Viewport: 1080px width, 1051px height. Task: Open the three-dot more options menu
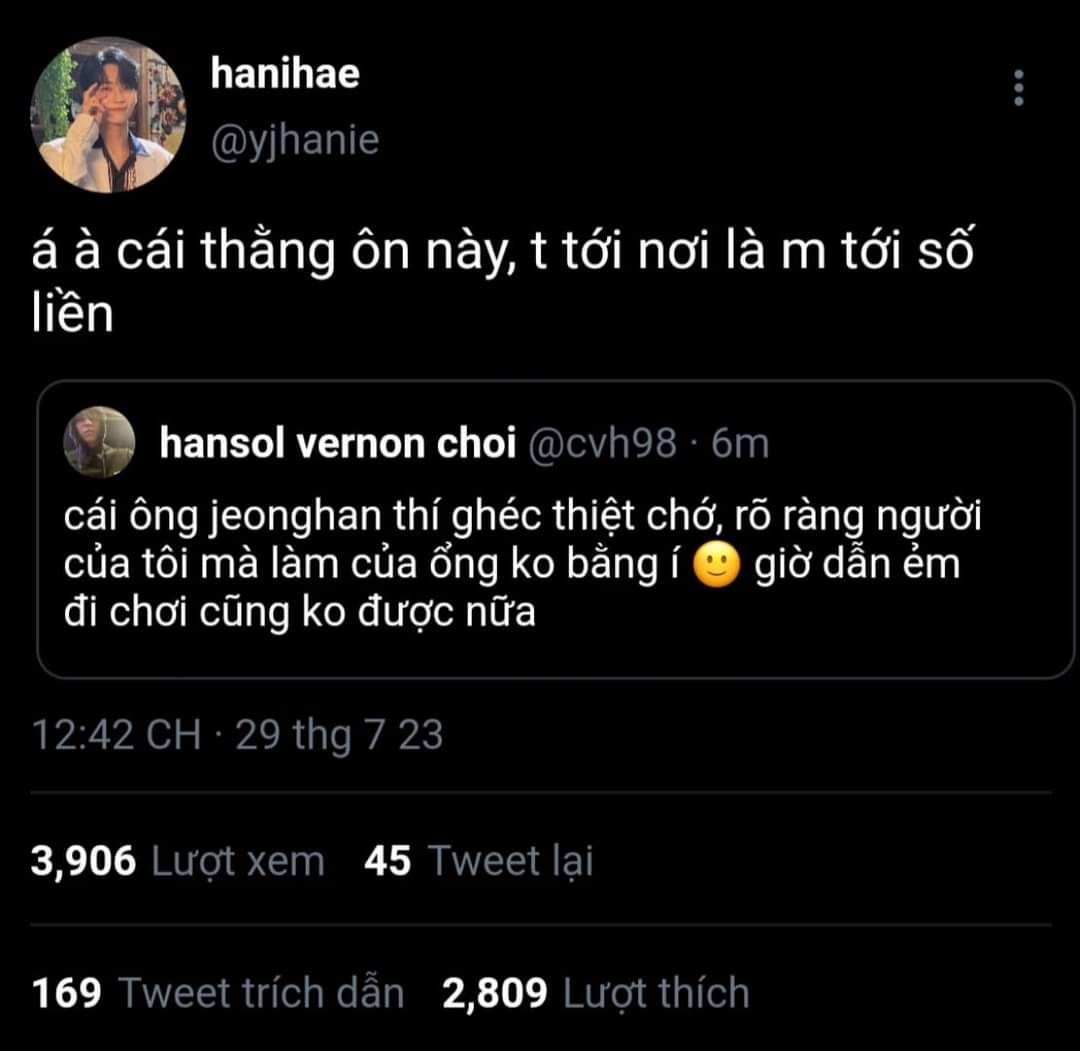pyautogui.click(x=1019, y=87)
